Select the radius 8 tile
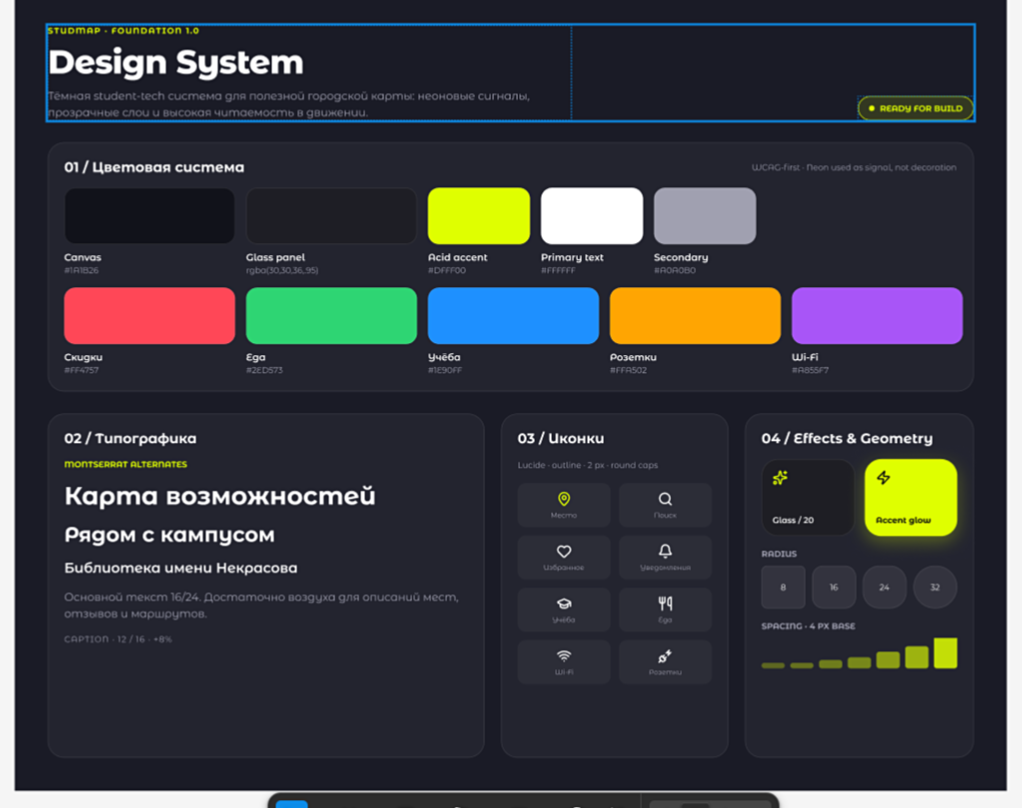Viewport: 1022px width, 808px height. 783,587
